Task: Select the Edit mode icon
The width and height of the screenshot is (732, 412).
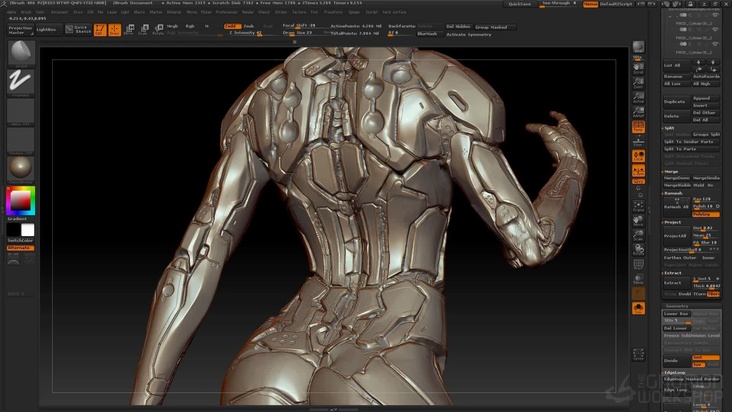Action: click(101, 29)
